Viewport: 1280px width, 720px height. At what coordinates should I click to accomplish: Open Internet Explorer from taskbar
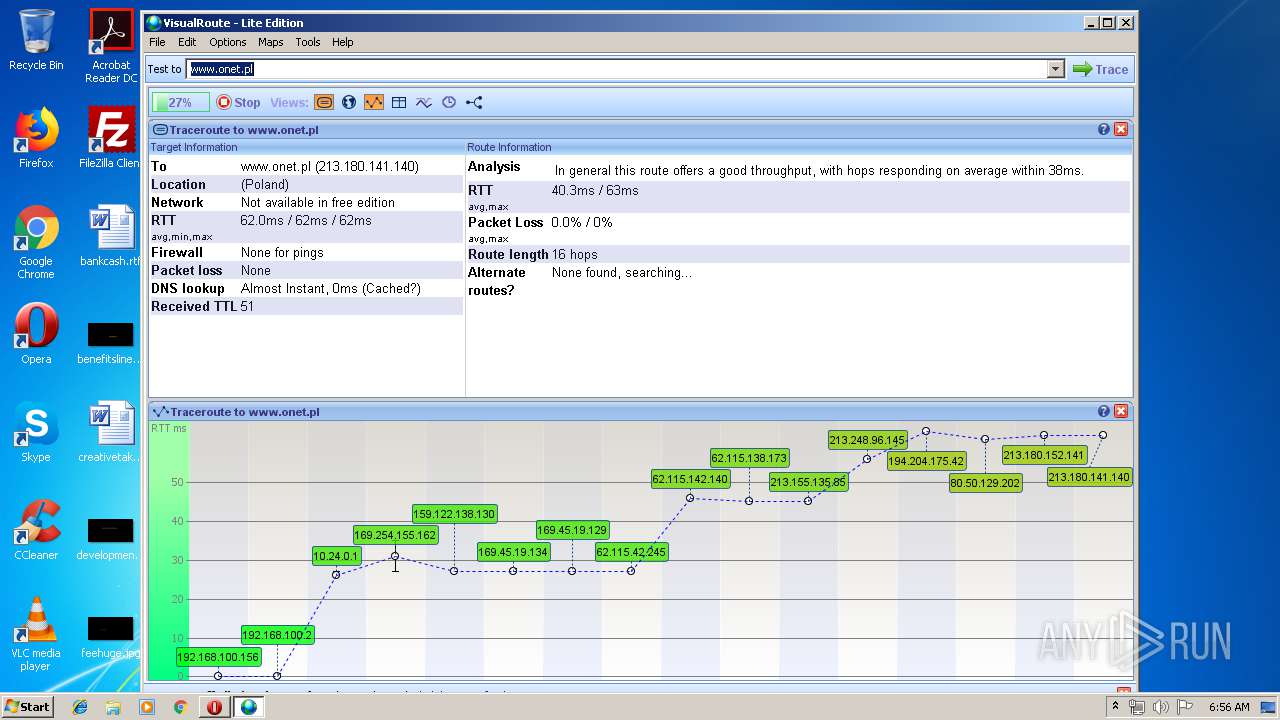coord(80,707)
